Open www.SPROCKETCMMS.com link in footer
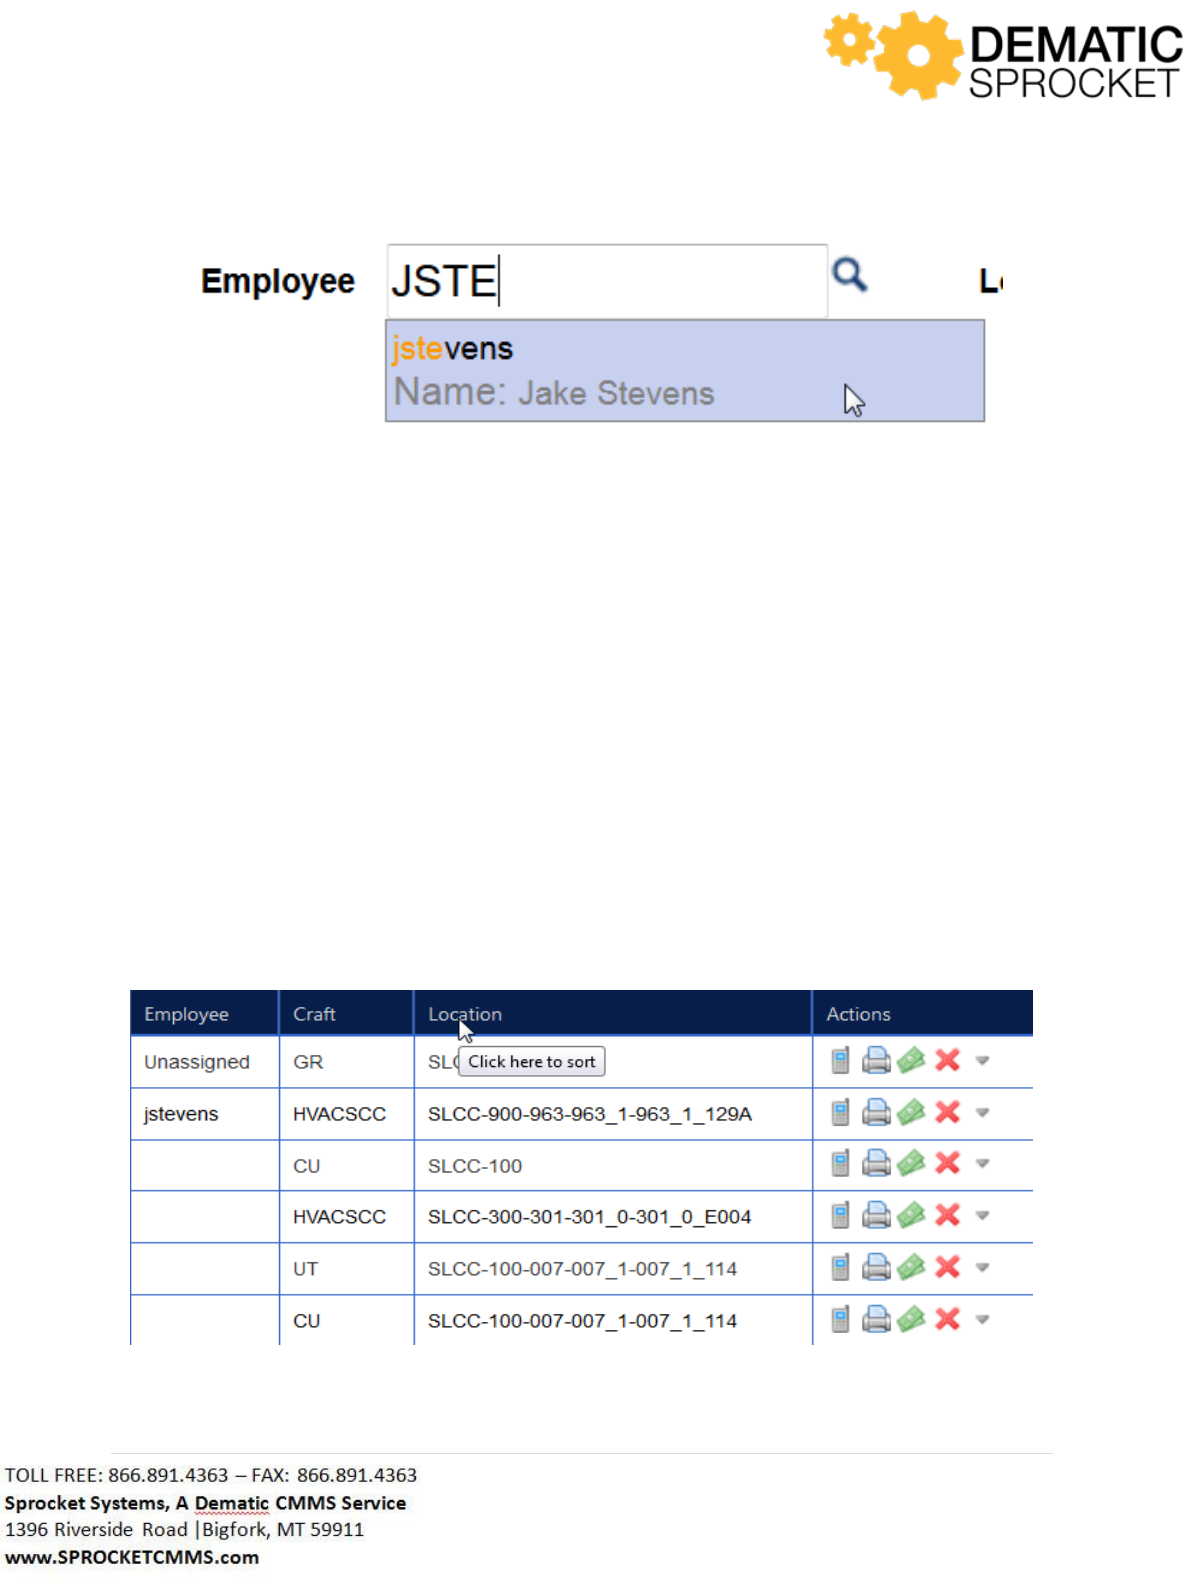The image size is (1190, 1581). (132, 1557)
